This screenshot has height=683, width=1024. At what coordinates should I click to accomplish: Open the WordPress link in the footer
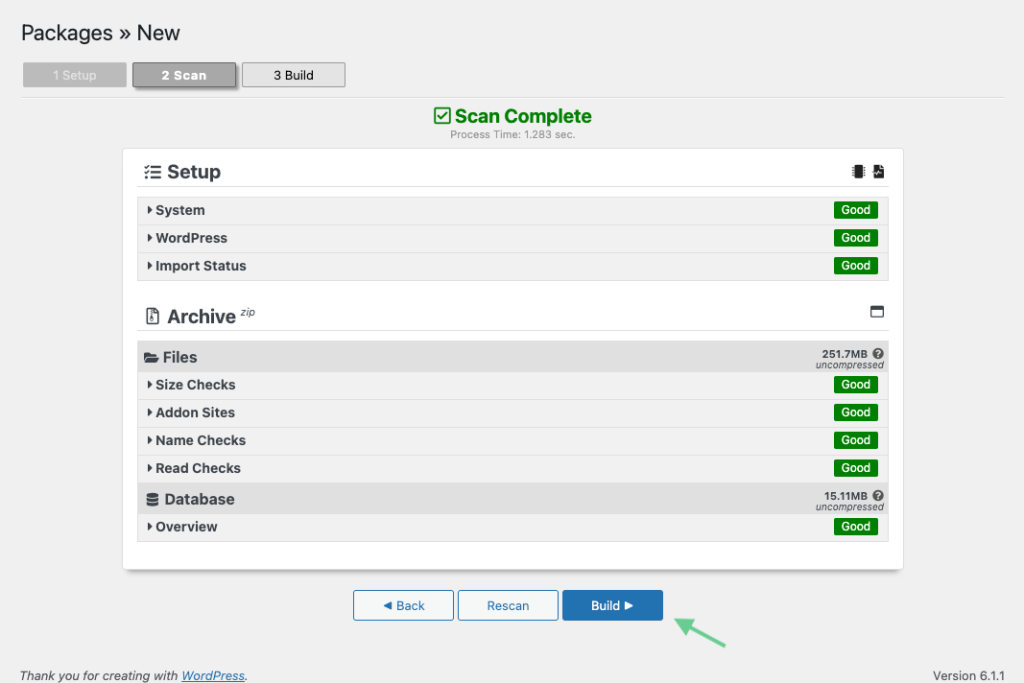[x=213, y=675]
